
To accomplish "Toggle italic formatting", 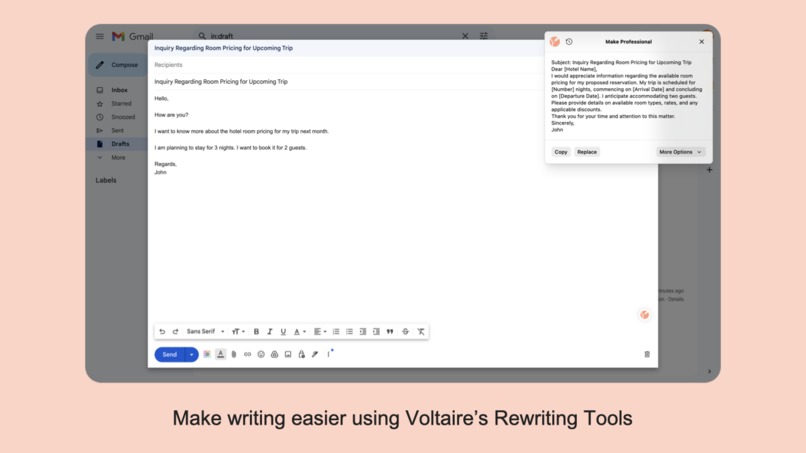I will click(269, 332).
